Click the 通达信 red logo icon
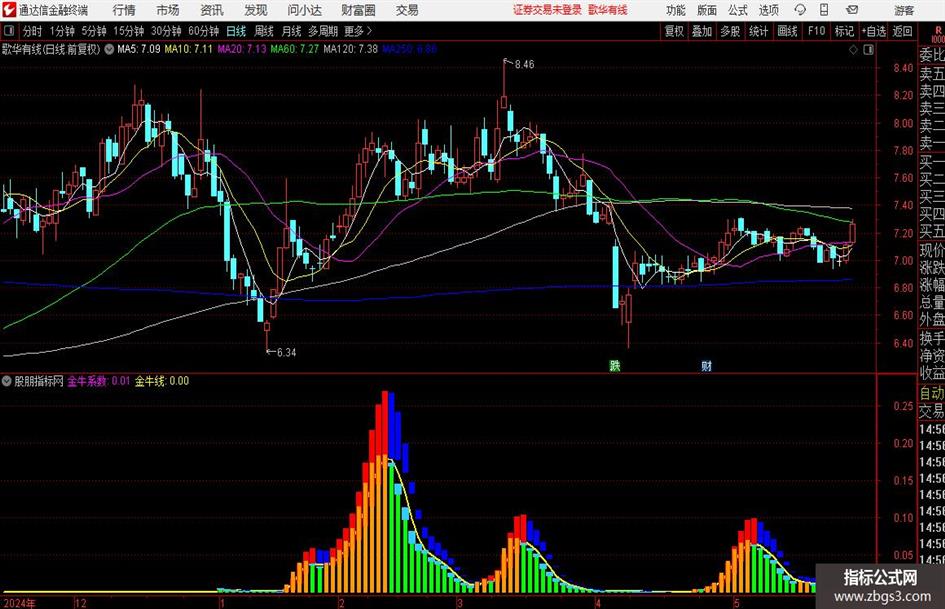Screen dimensions: 945x609 8,10
